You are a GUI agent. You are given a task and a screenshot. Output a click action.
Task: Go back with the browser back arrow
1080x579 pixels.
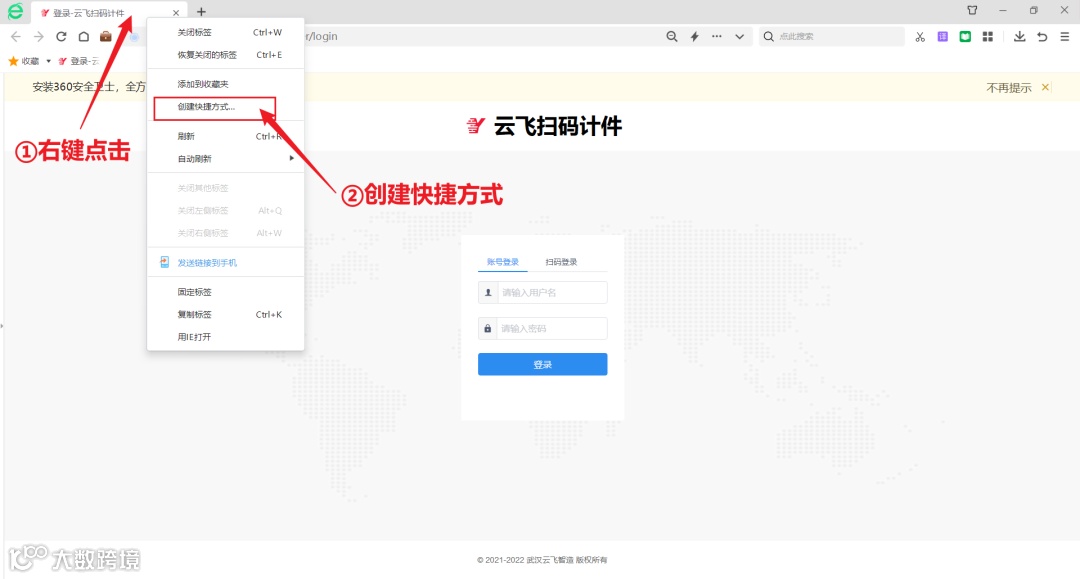[x=16, y=36]
